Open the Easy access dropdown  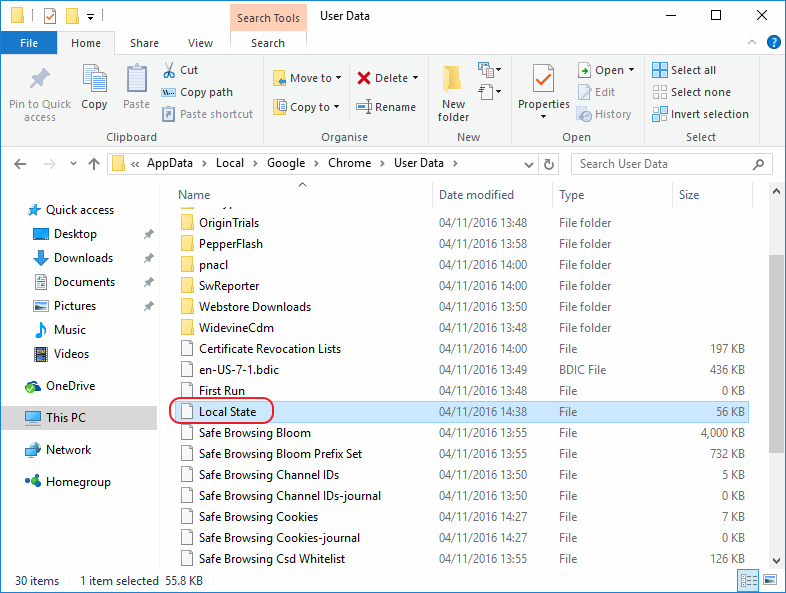490,92
